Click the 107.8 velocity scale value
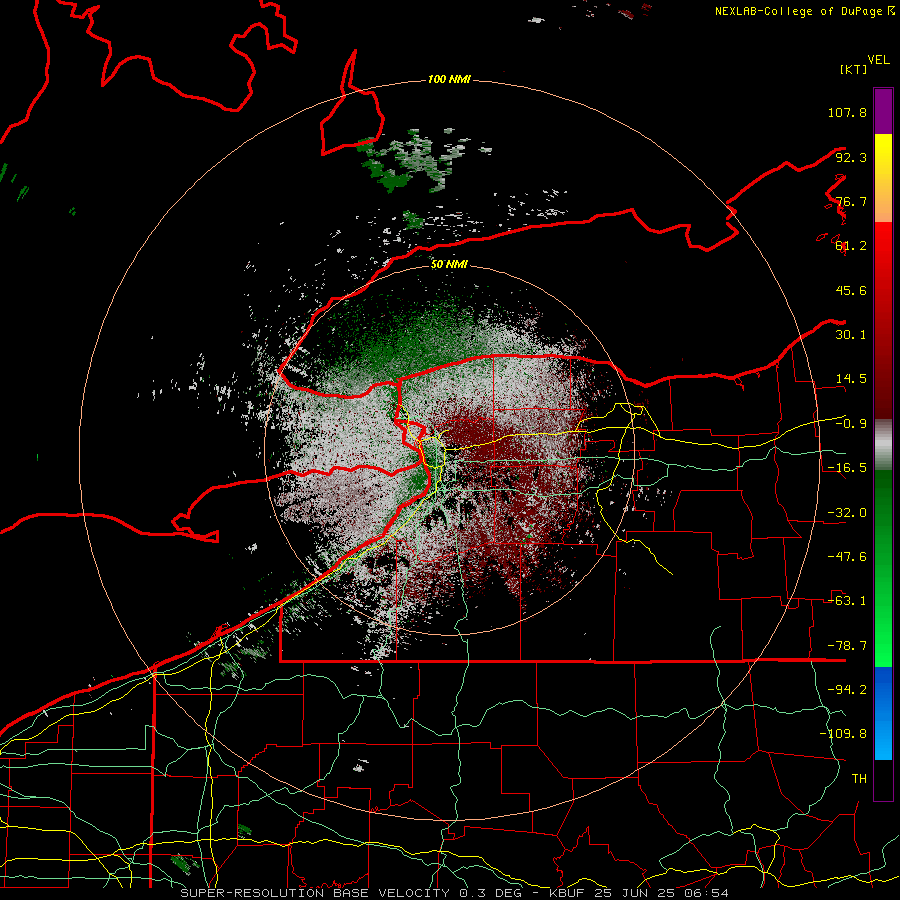This screenshot has height=900, width=900. [847, 112]
